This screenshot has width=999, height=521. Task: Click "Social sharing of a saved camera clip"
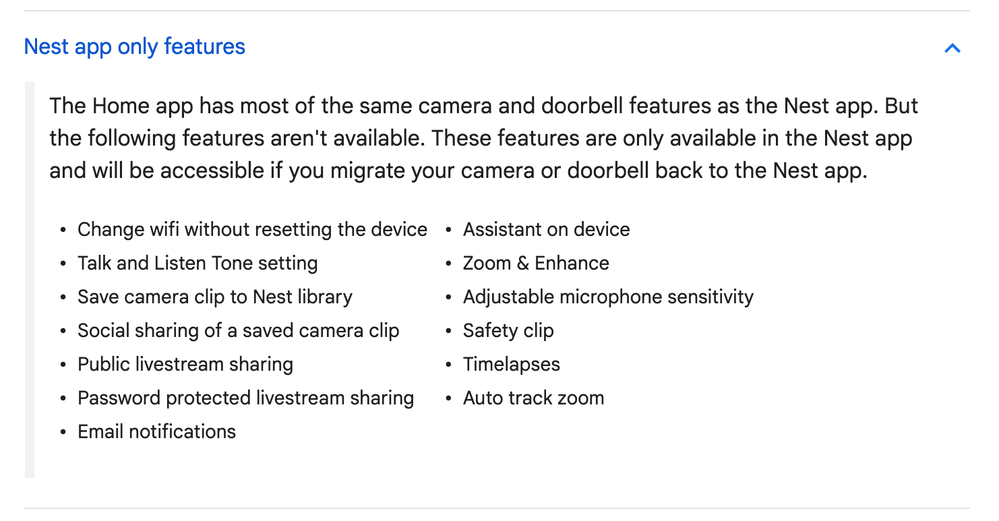[238, 331]
